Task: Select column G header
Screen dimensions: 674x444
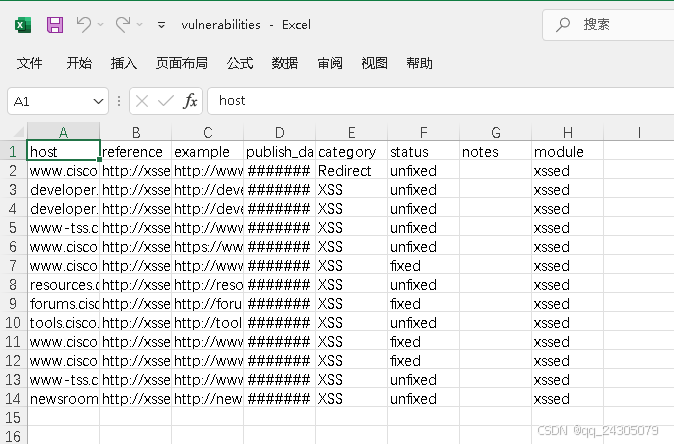Action: click(x=496, y=132)
